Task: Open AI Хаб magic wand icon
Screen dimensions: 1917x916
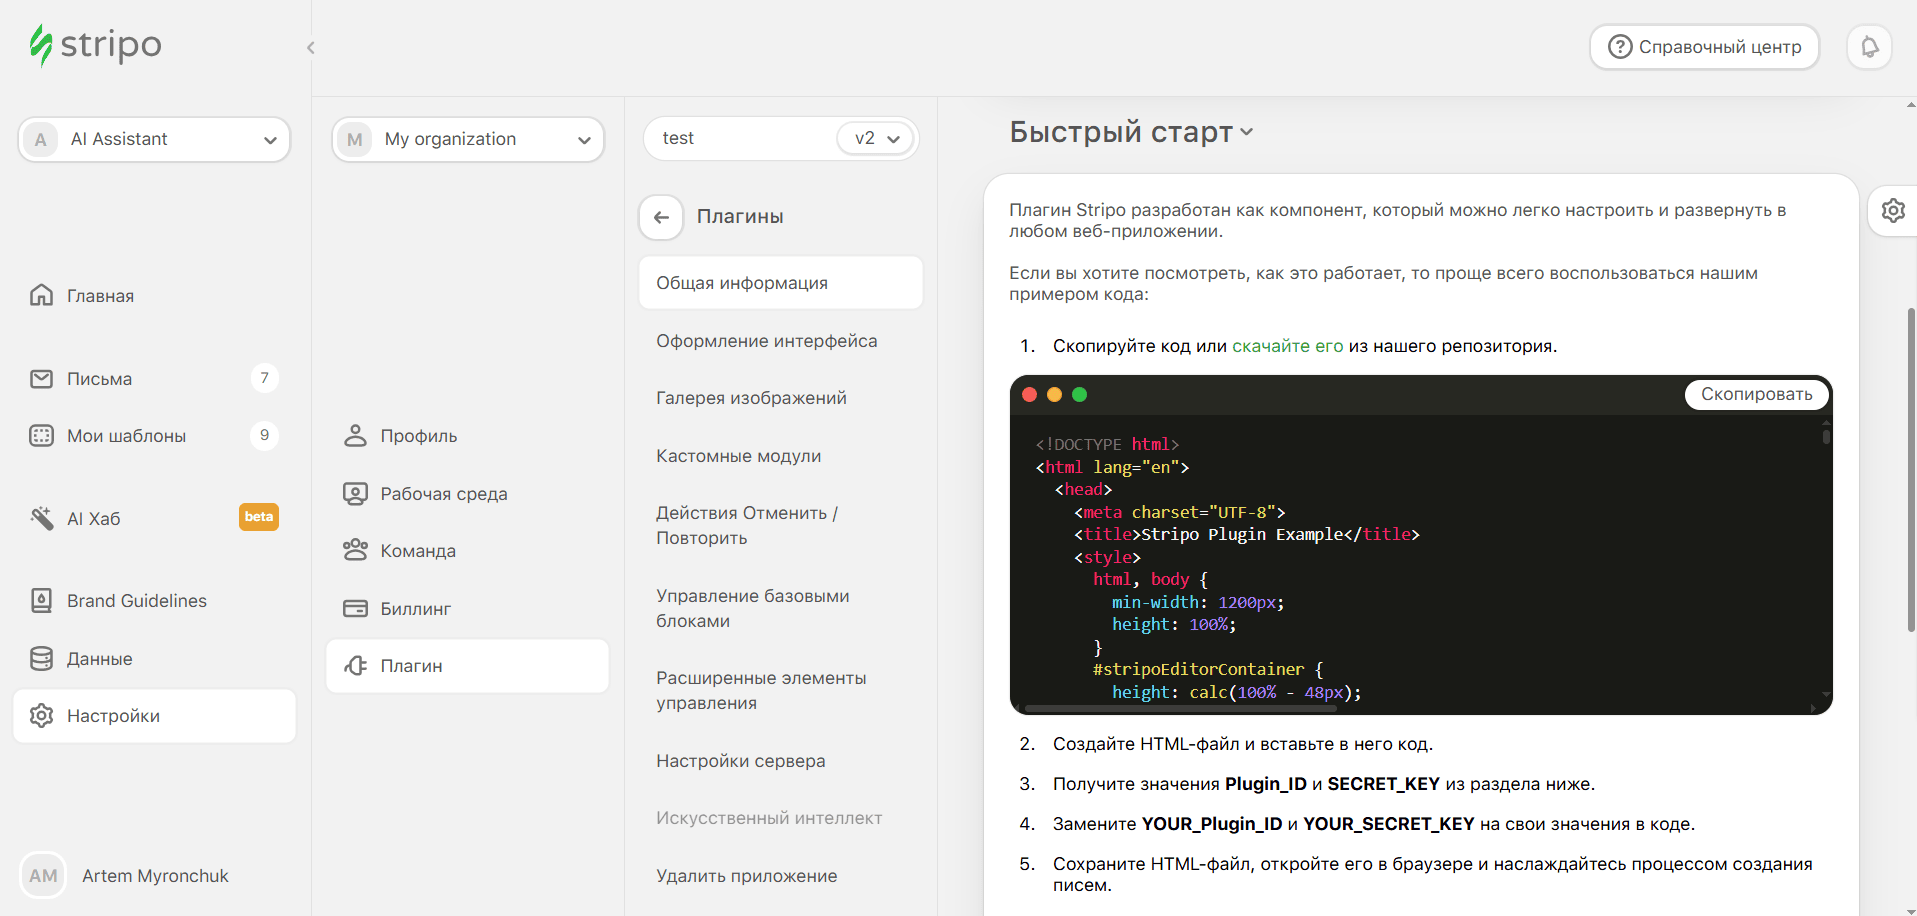Action: [41, 518]
